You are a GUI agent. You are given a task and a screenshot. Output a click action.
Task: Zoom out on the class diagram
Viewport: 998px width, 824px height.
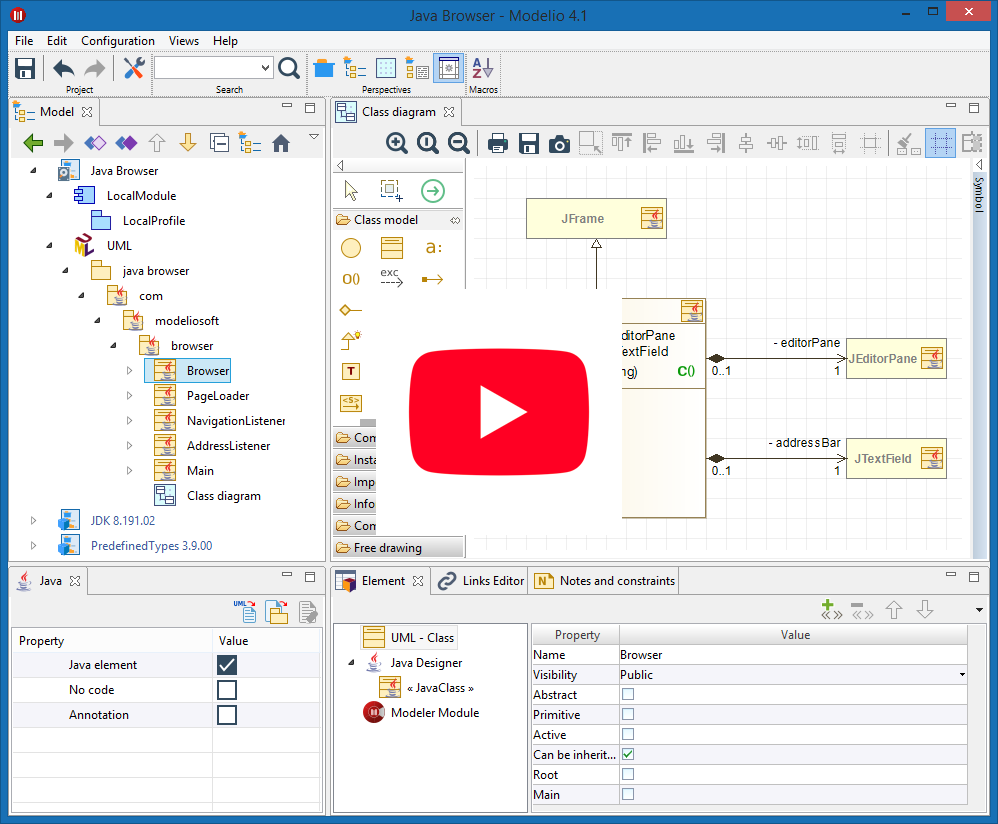point(458,143)
